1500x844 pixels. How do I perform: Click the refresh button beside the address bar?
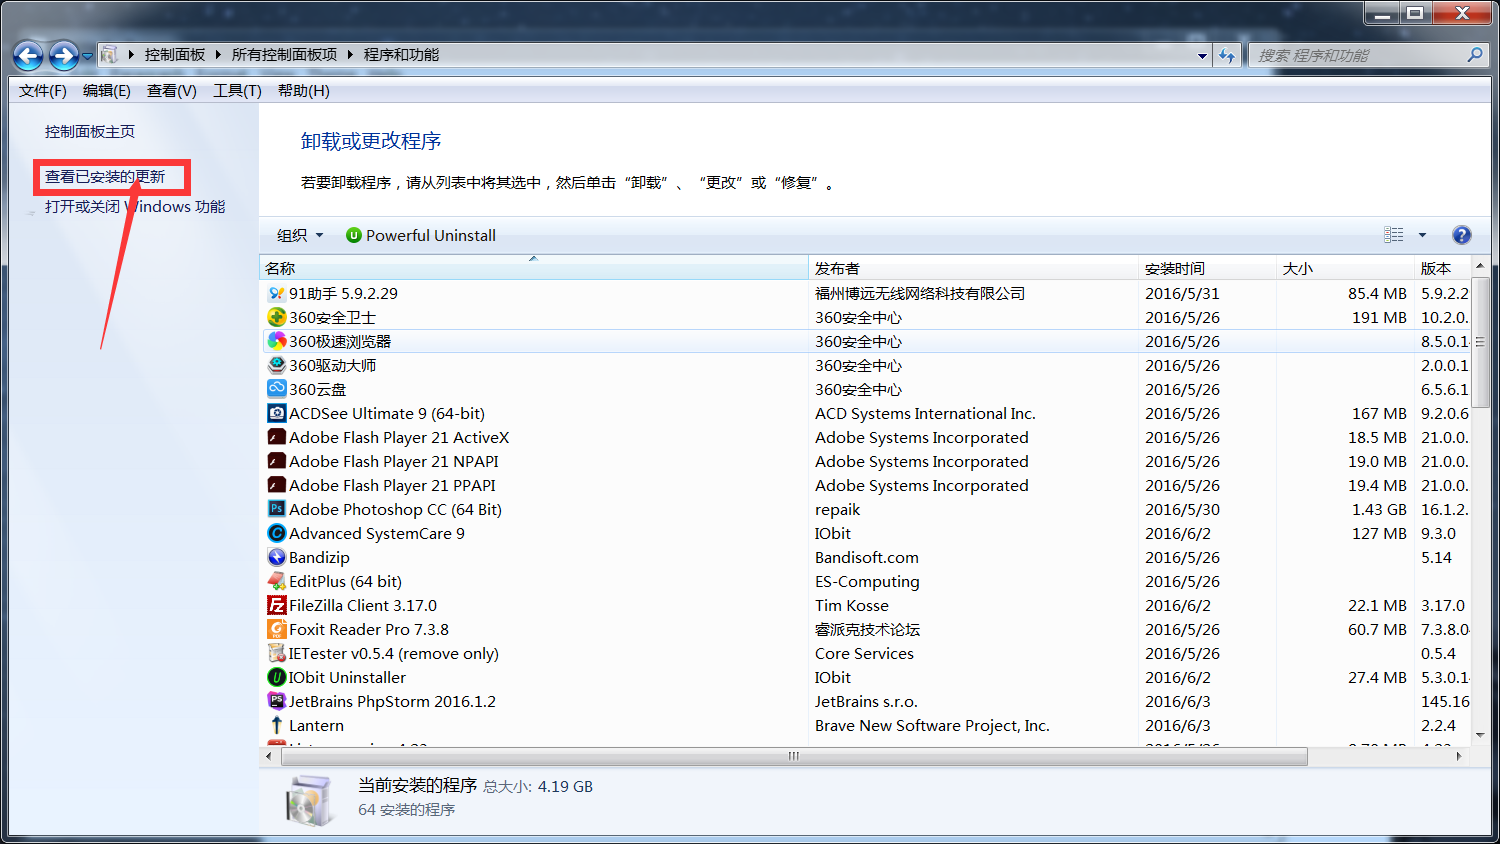(x=1227, y=56)
